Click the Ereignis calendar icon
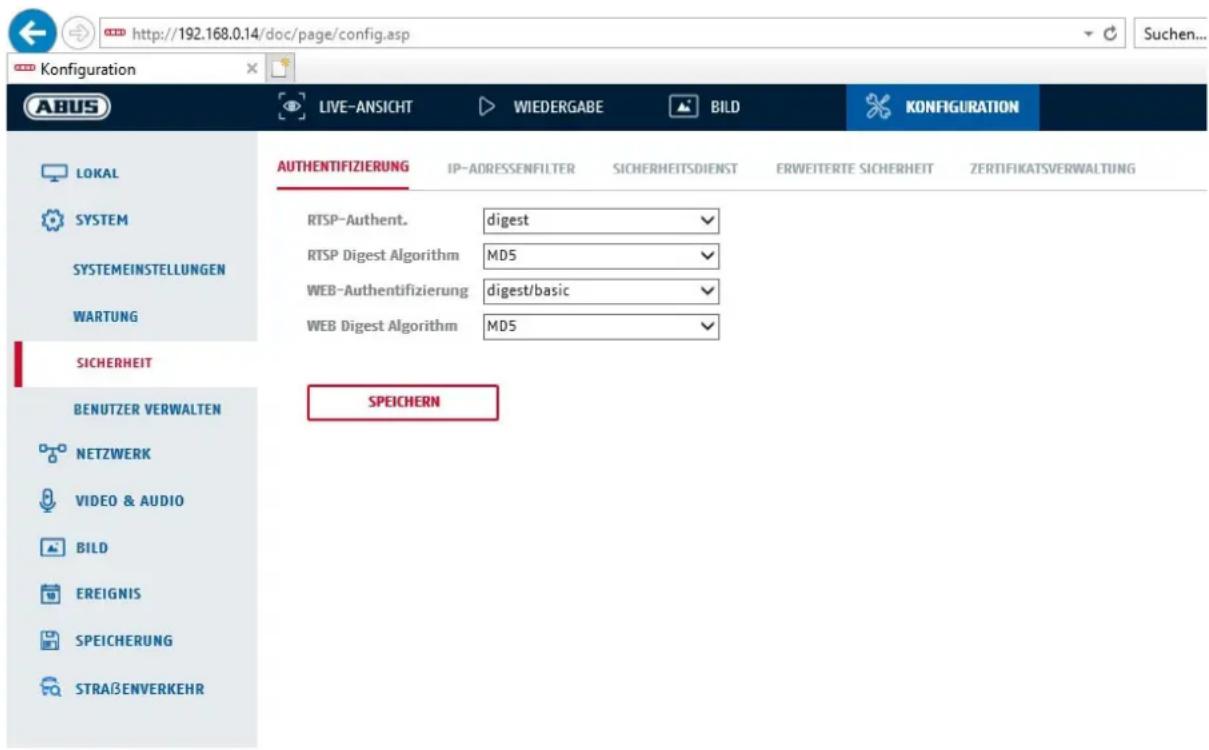 [50, 594]
